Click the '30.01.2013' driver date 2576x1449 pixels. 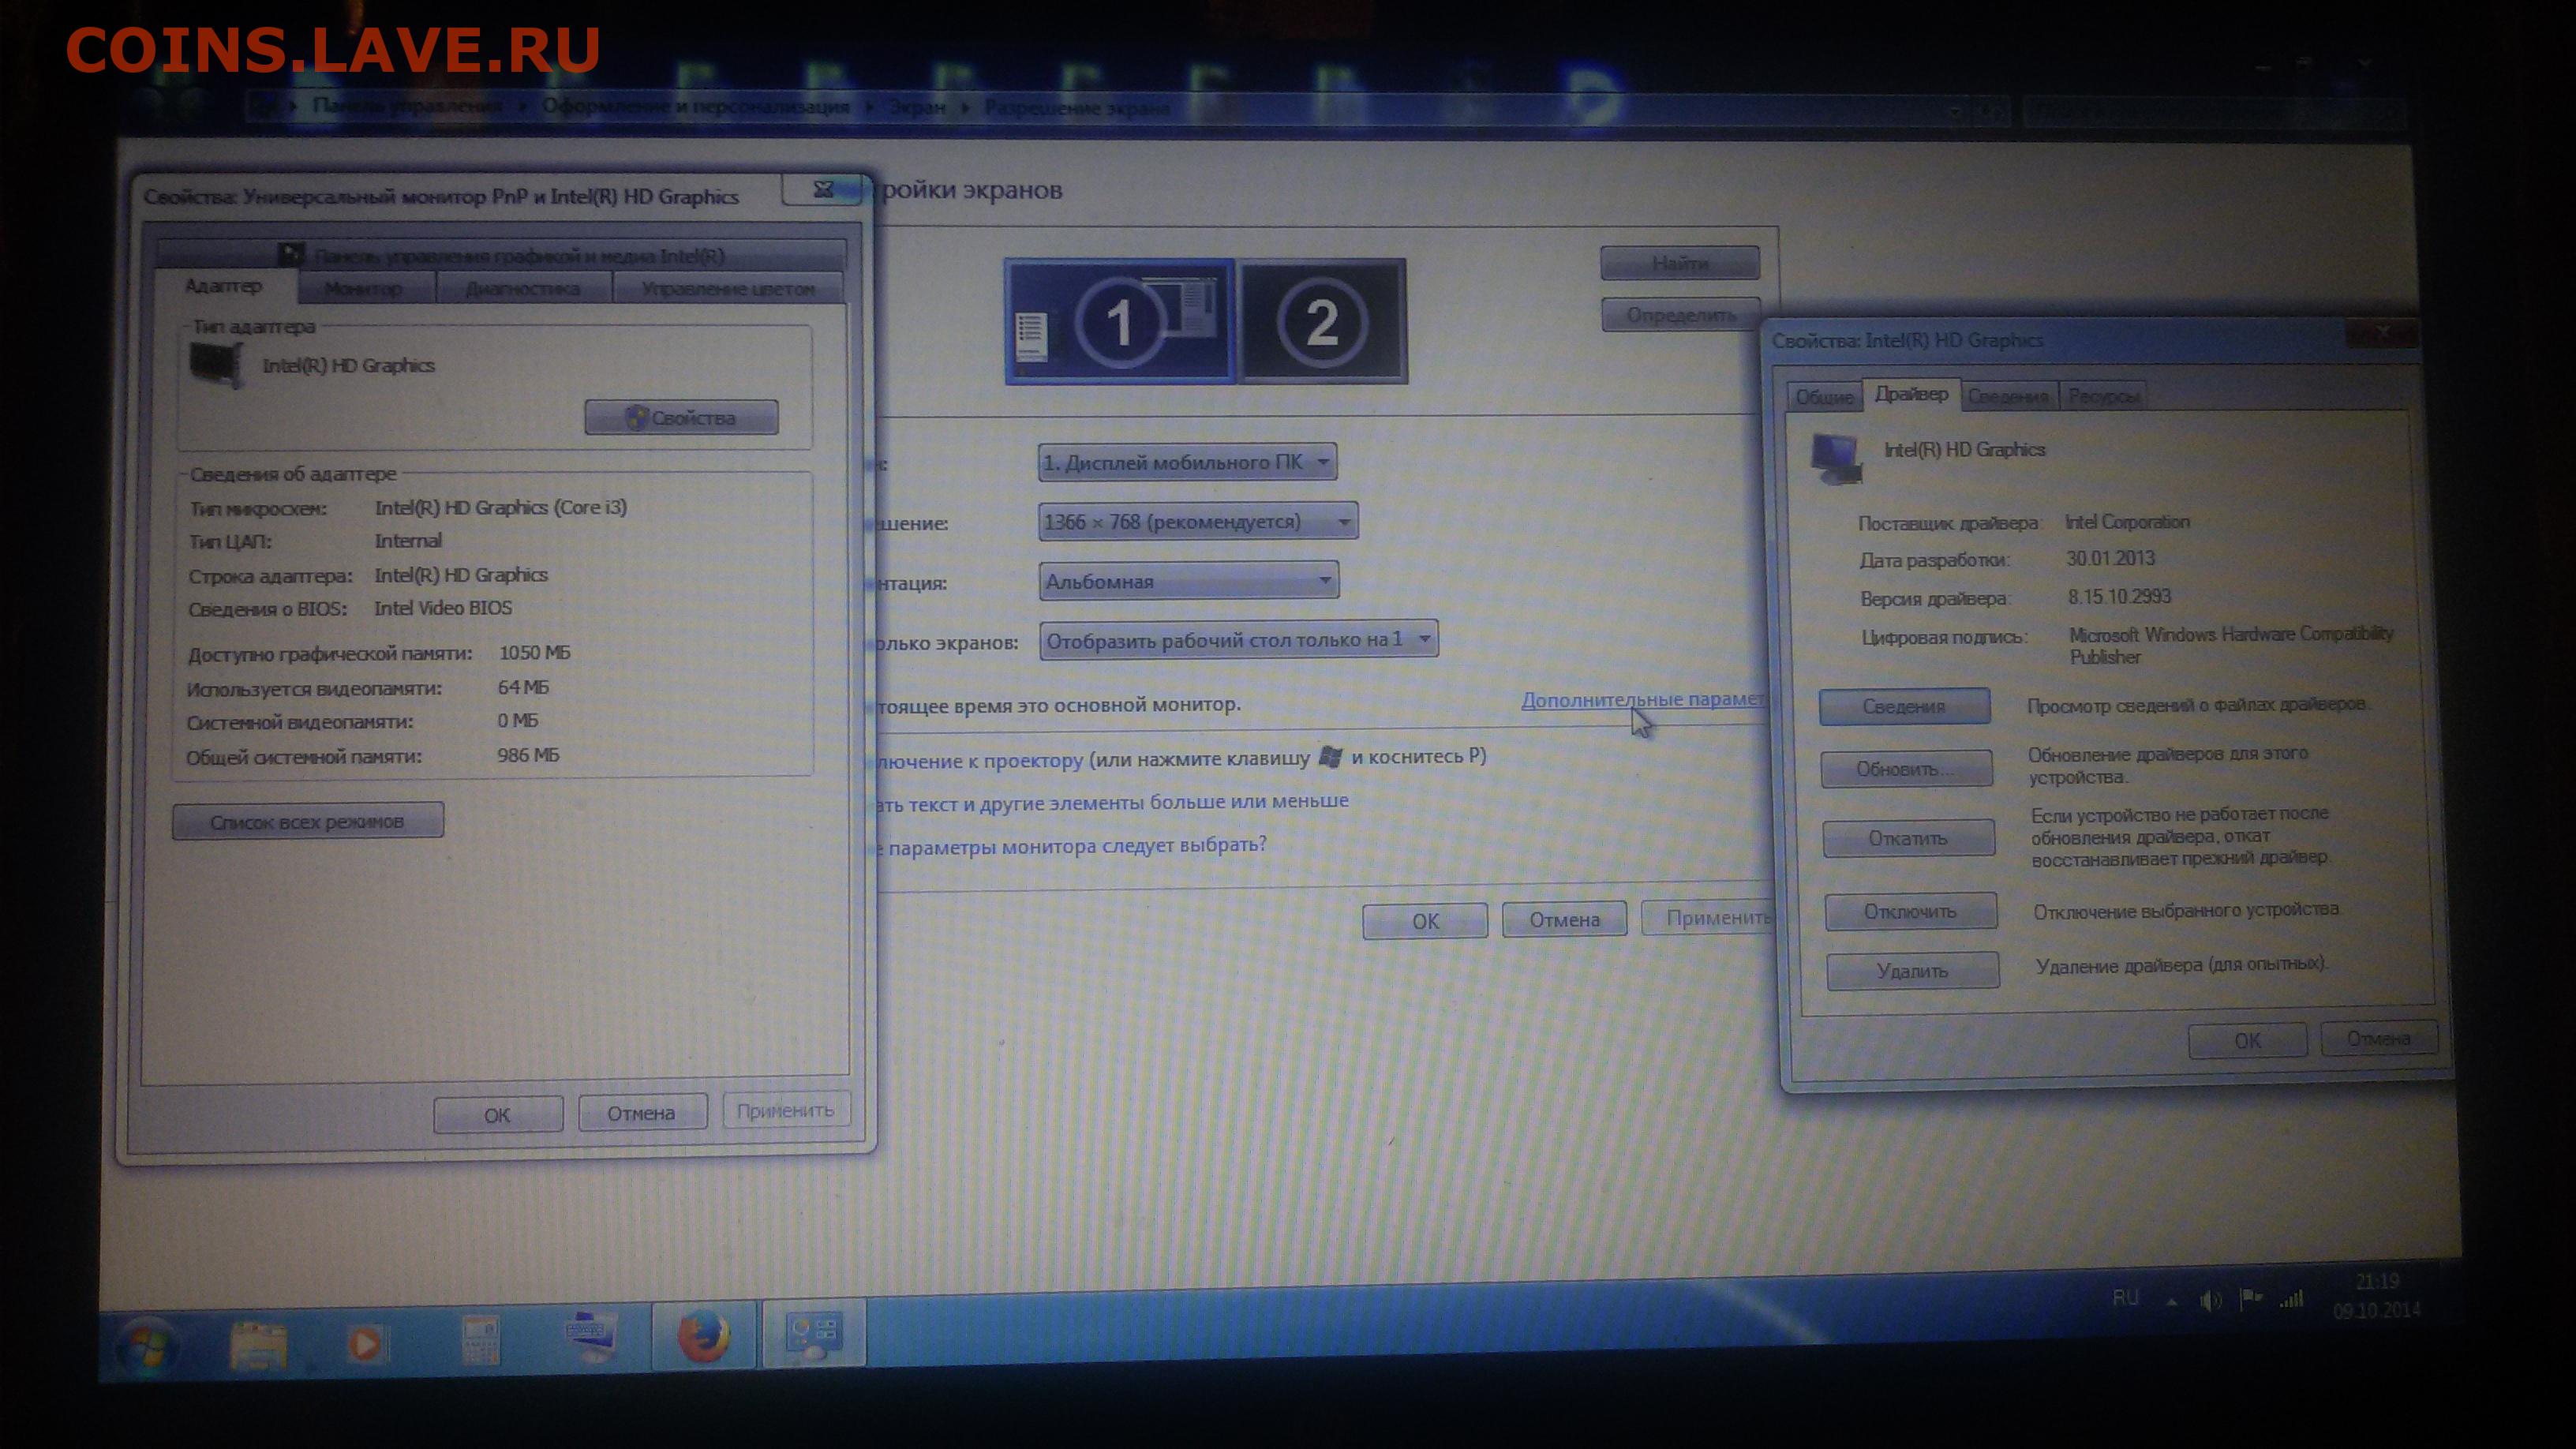(2110, 558)
